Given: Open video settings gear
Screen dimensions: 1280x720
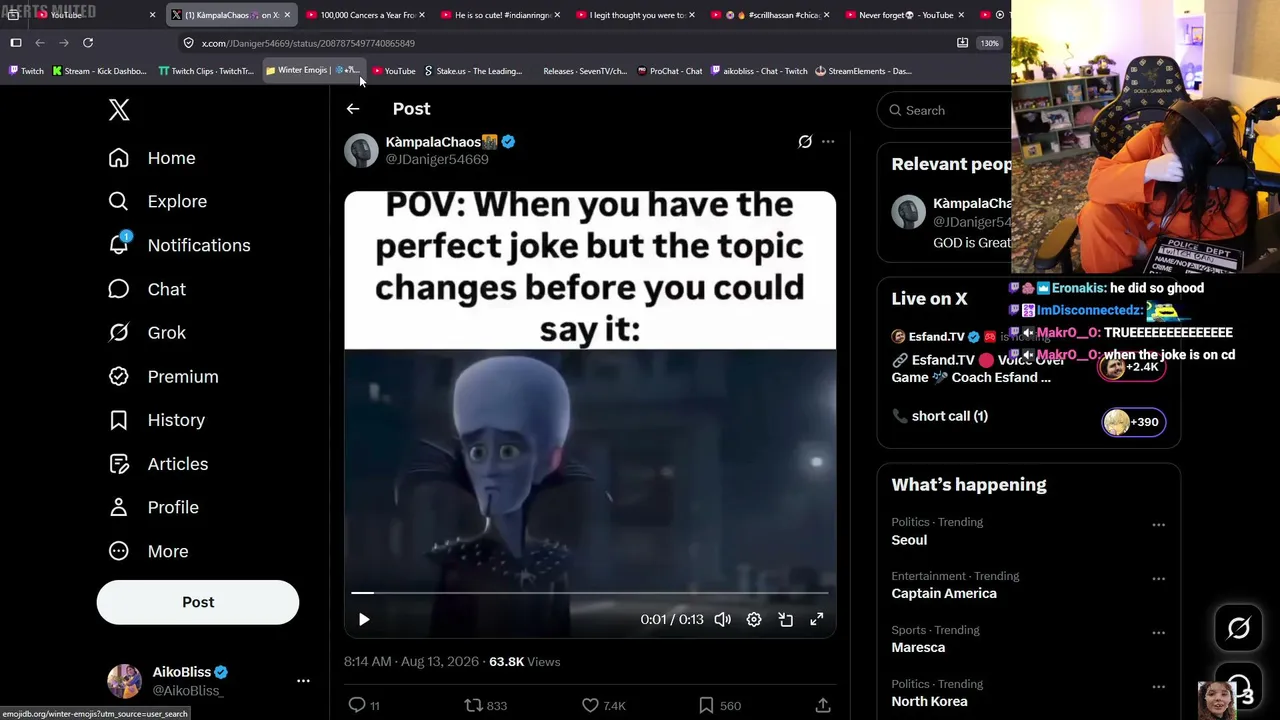Looking at the screenshot, I should click(754, 620).
